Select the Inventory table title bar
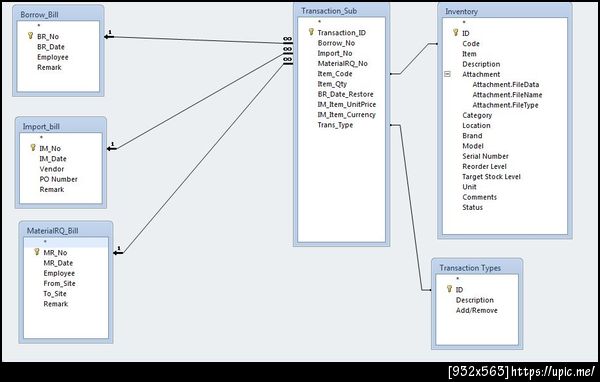 [x=505, y=11]
